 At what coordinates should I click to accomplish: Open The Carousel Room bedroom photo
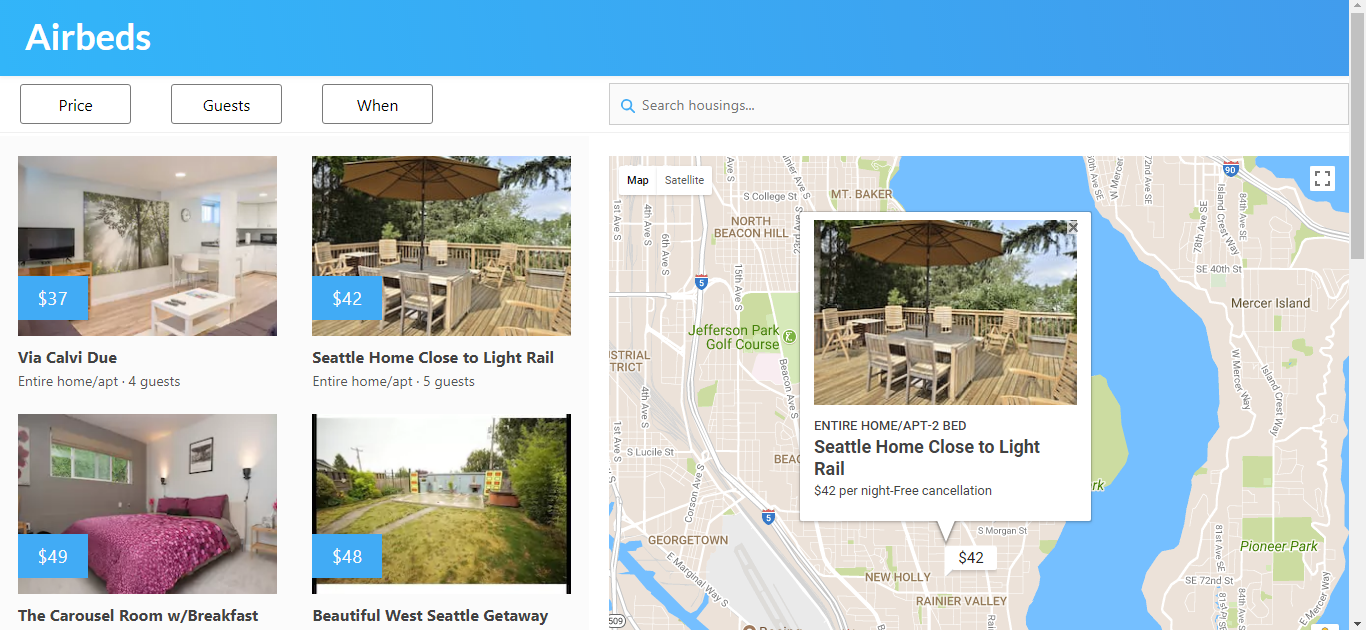[147, 504]
